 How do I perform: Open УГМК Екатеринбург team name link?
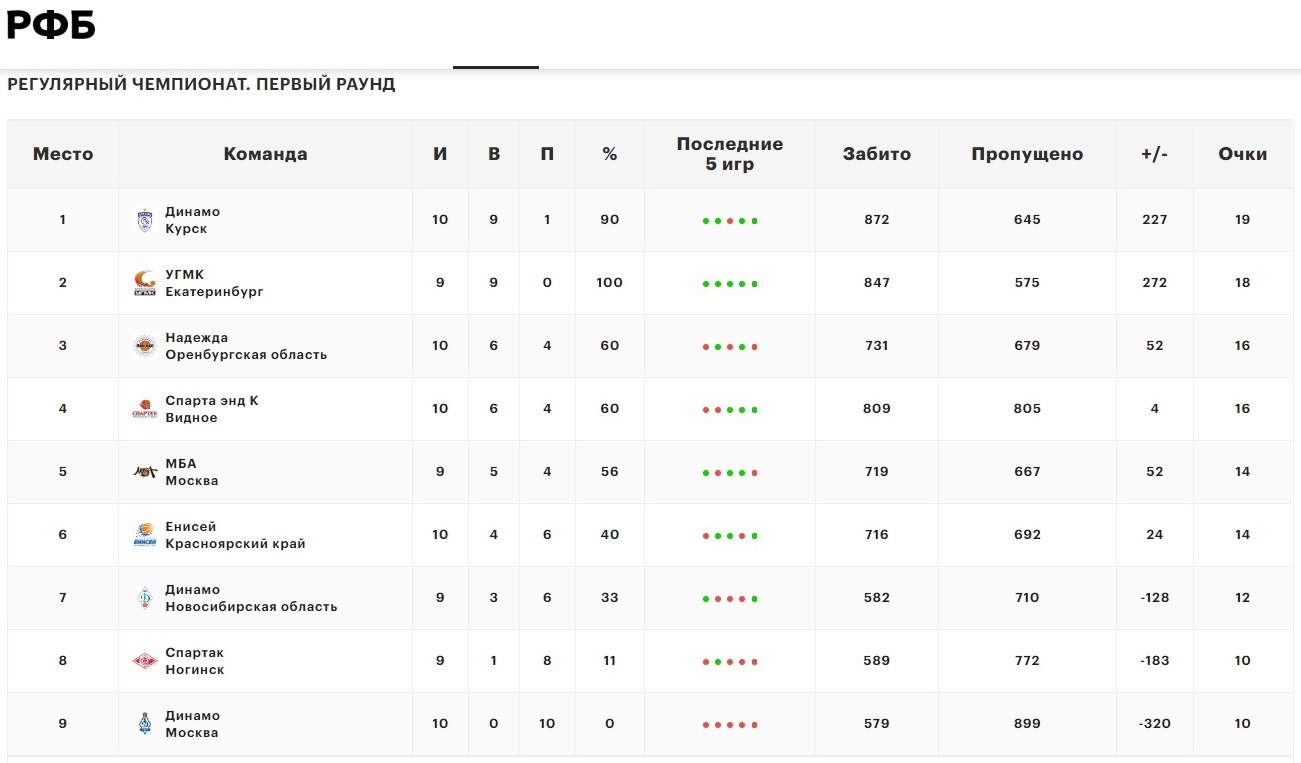click(x=214, y=283)
